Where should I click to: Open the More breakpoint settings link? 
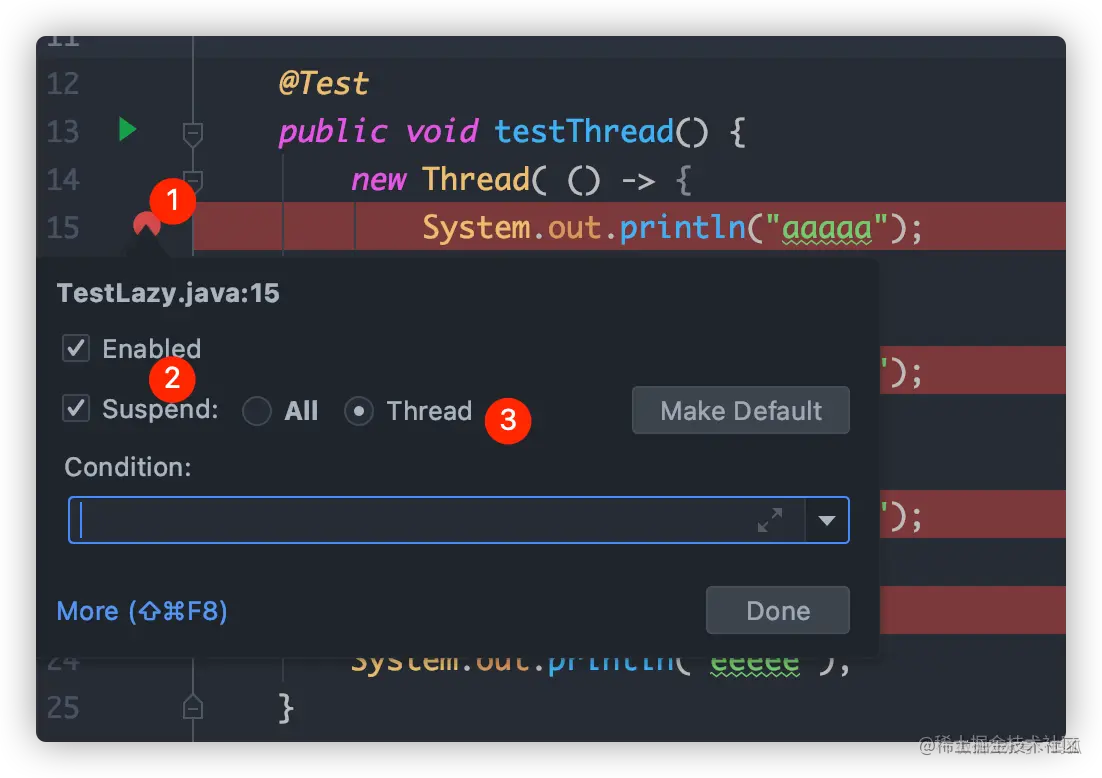pyautogui.click(x=142, y=611)
